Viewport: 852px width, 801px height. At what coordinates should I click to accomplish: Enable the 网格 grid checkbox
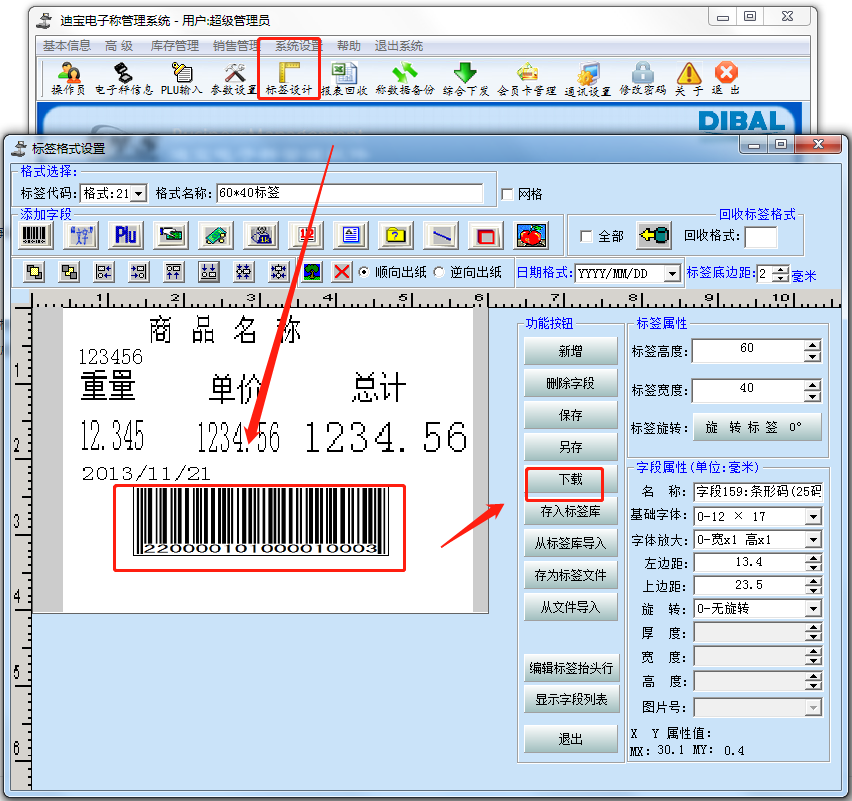click(x=508, y=194)
